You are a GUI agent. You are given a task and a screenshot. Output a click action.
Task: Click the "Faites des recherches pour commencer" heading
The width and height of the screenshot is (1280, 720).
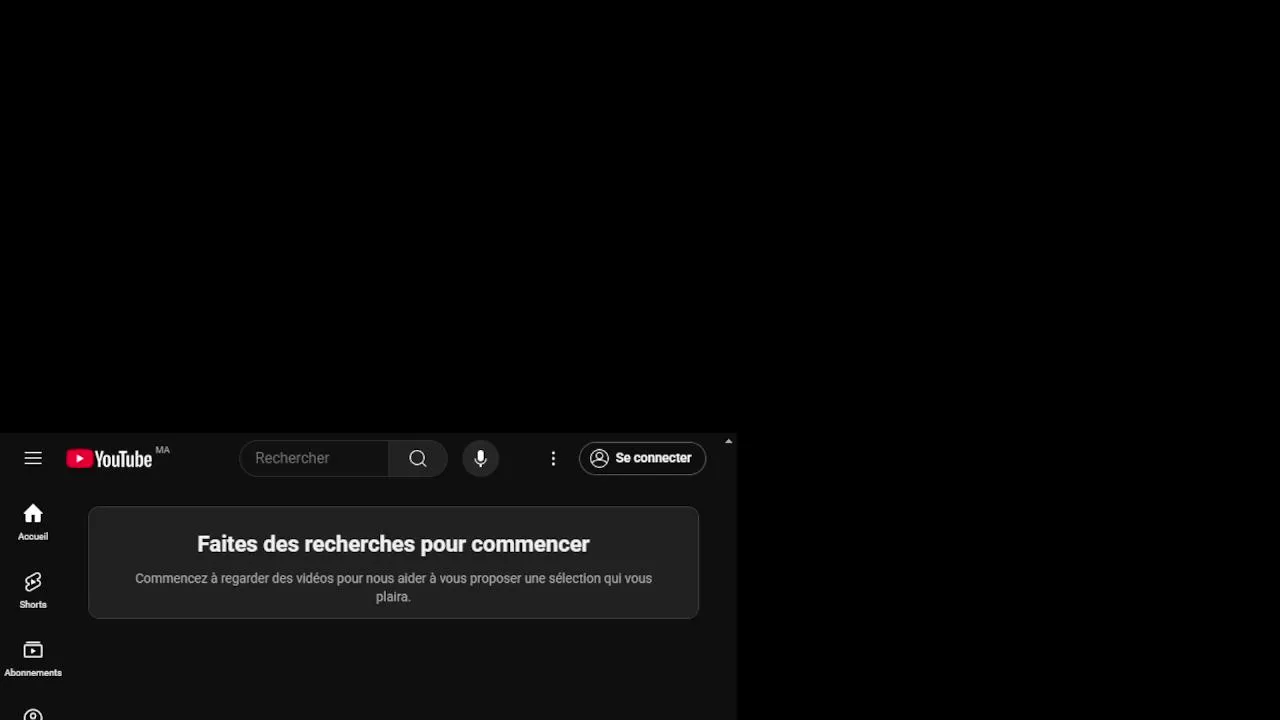[393, 544]
